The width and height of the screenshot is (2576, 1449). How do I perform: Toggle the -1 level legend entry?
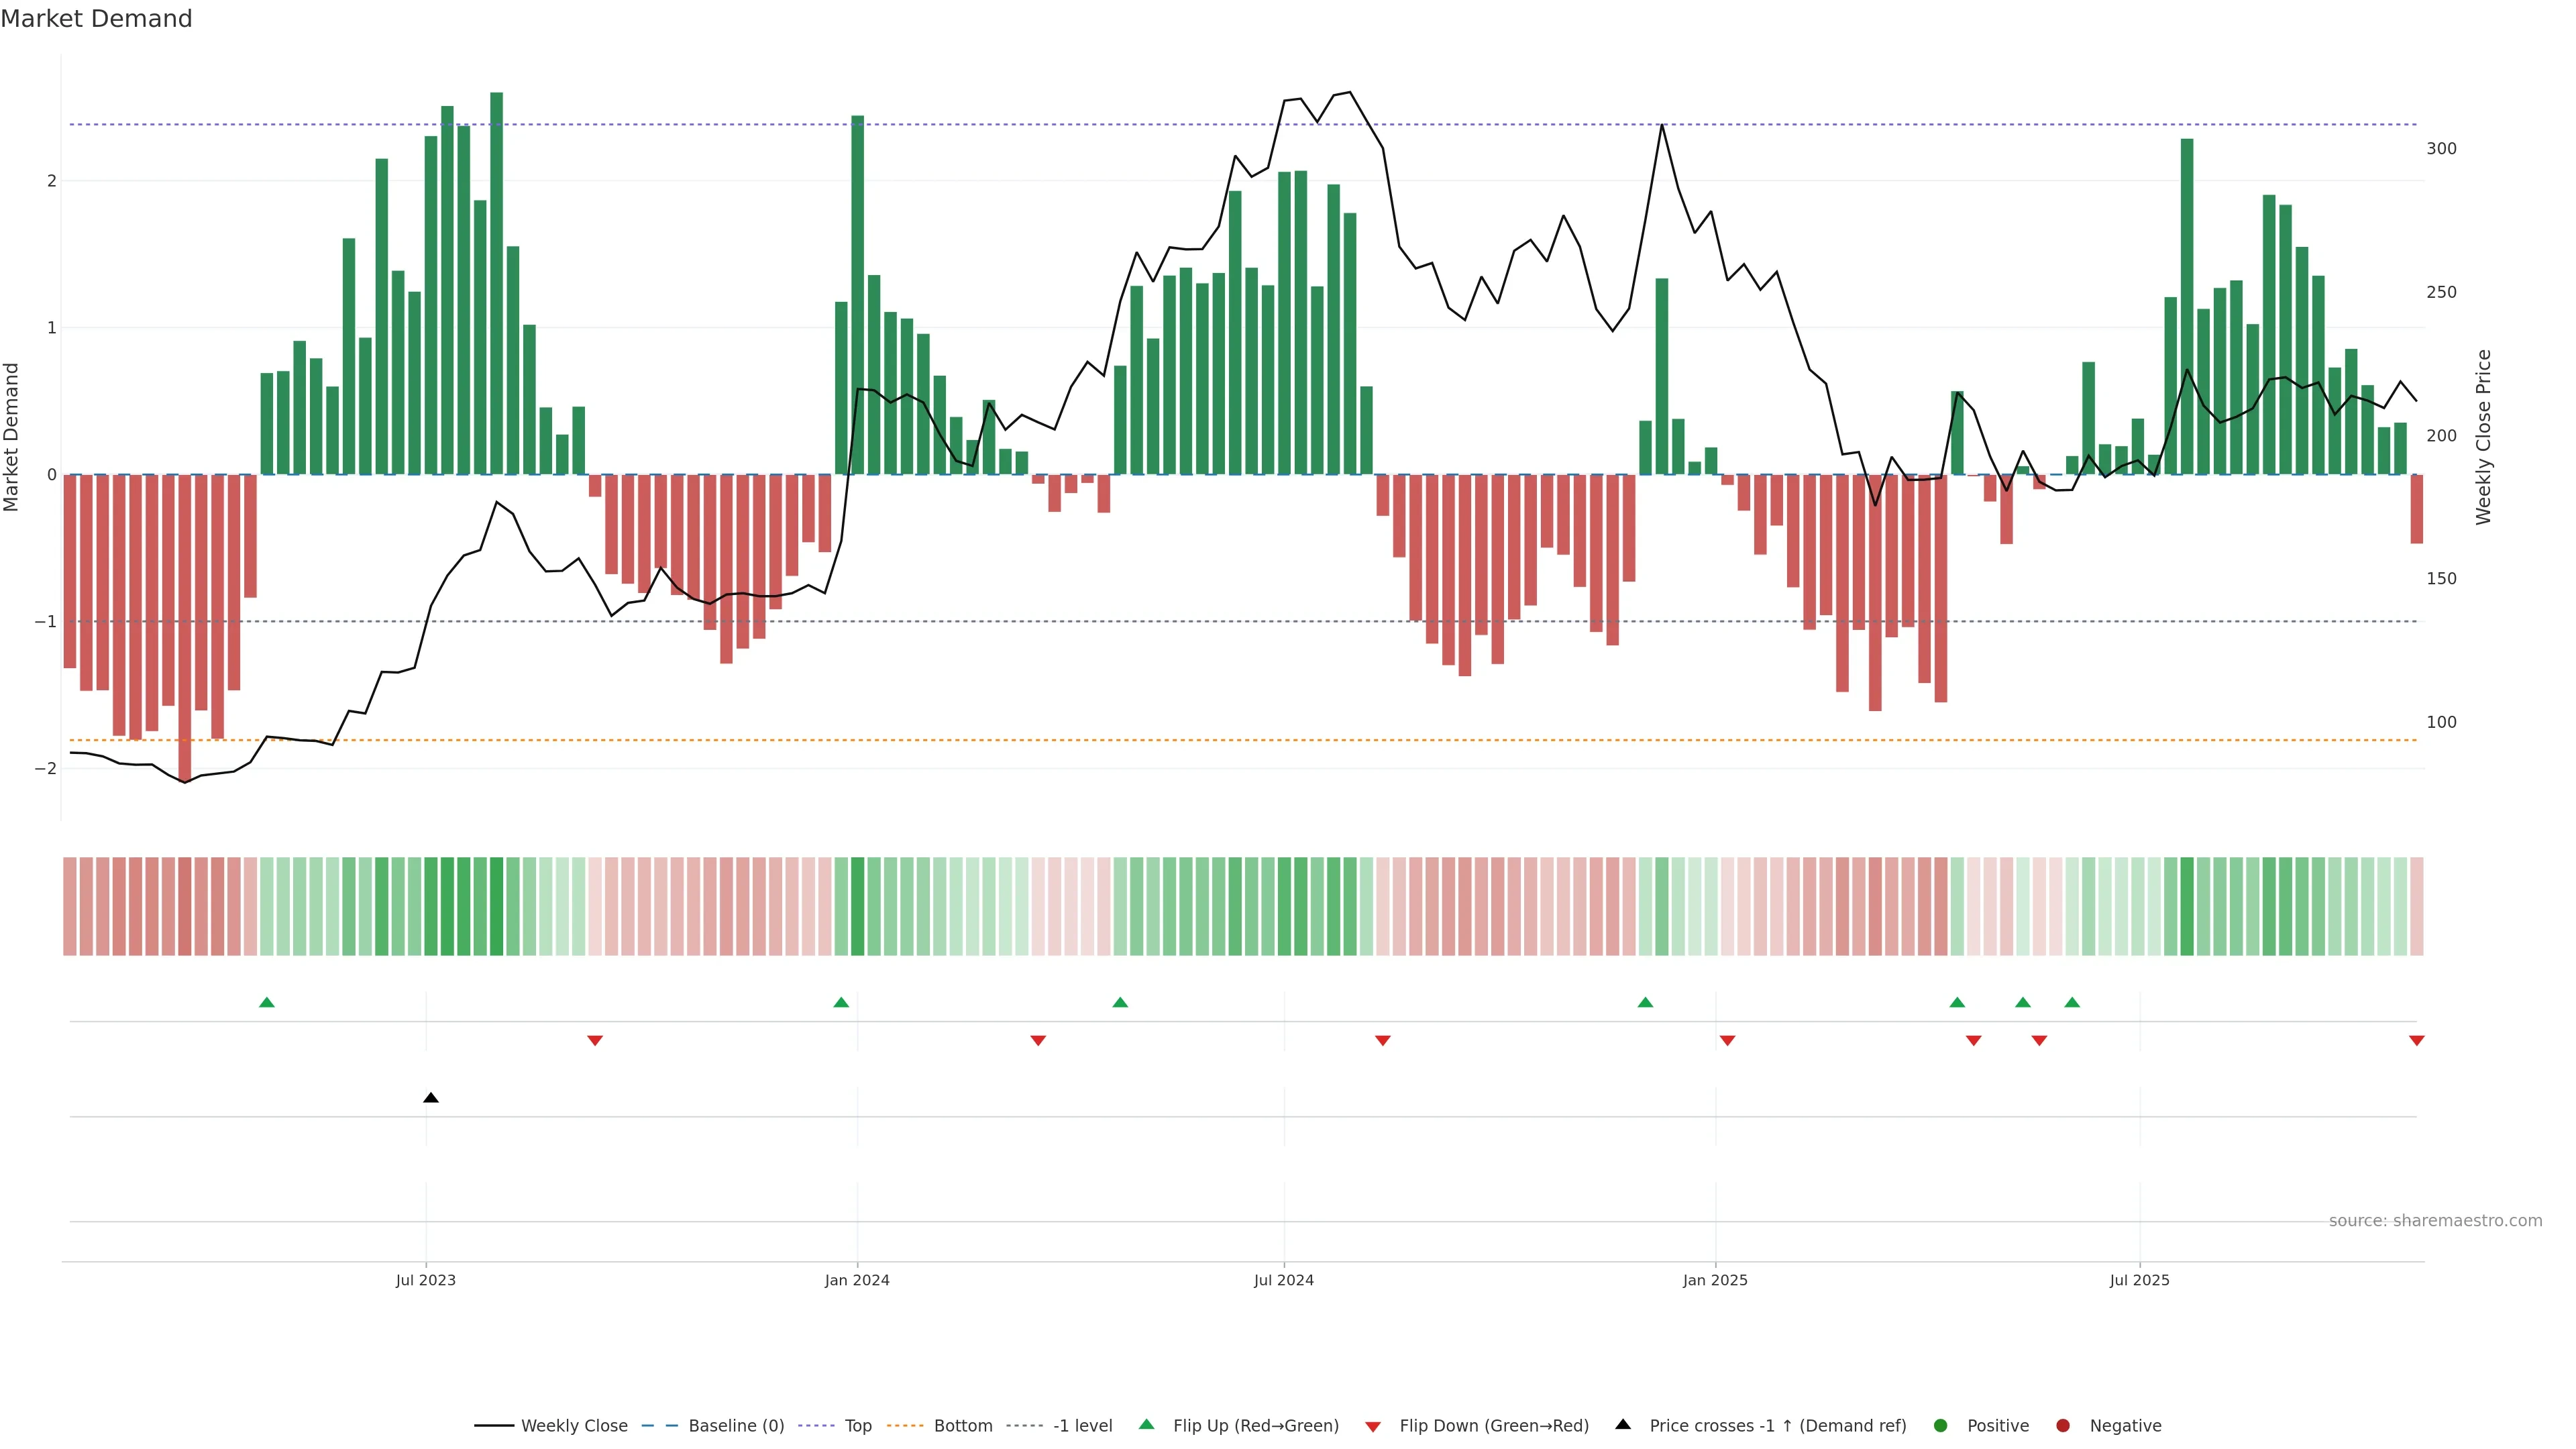1082,1426
